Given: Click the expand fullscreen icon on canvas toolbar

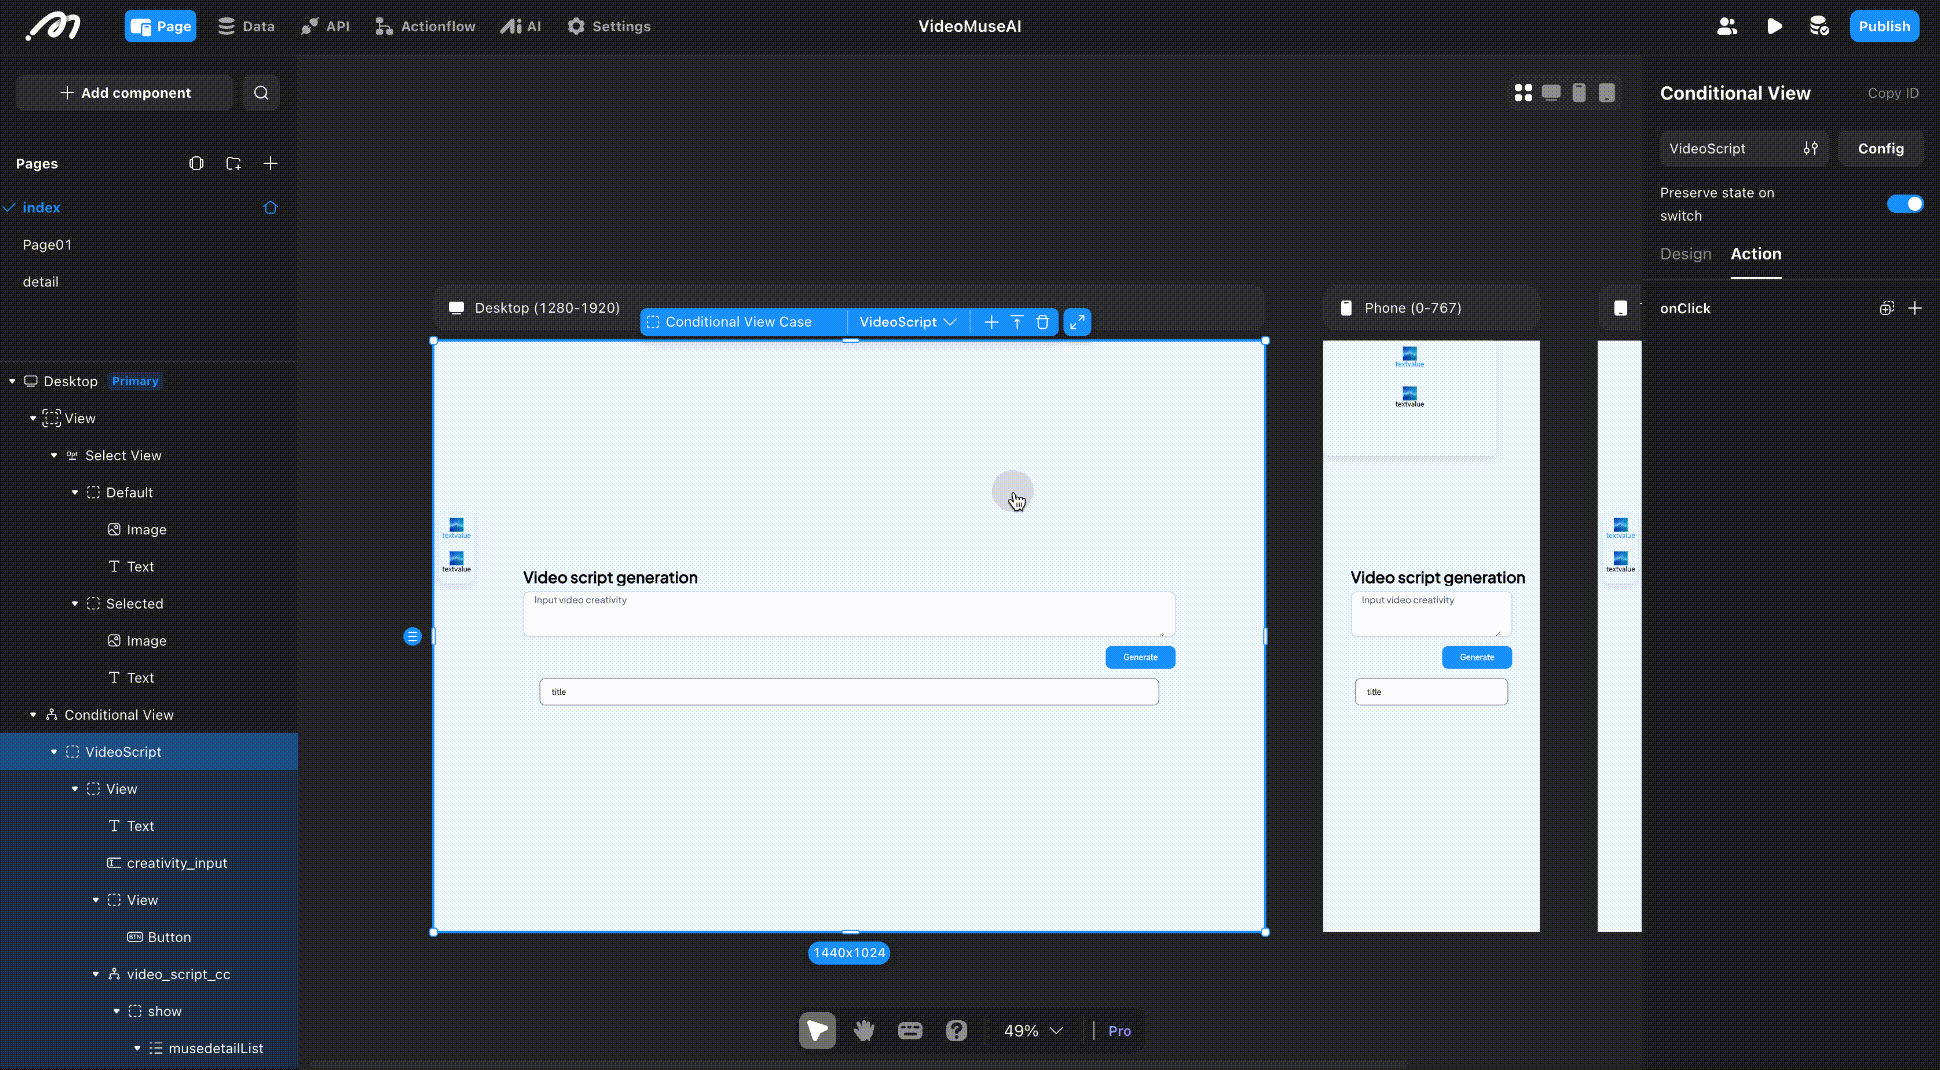Looking at the screenshot, I should (x=1077, y=322).
